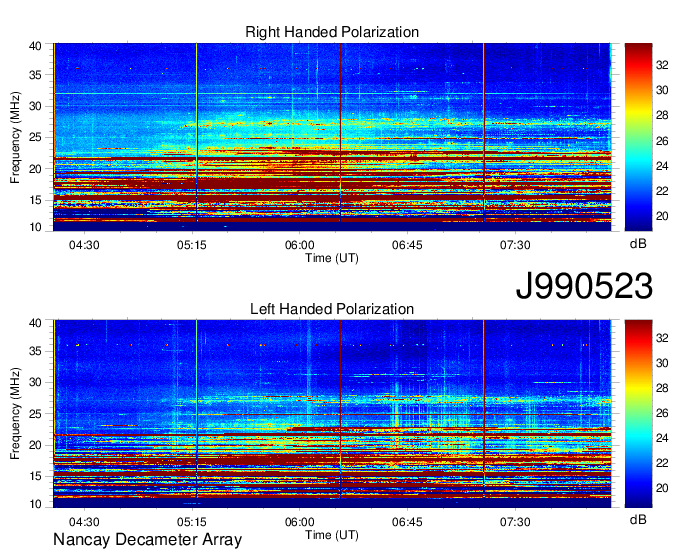Click the Right Handed Polarization title
680x552 pixels.
(332, 32)
